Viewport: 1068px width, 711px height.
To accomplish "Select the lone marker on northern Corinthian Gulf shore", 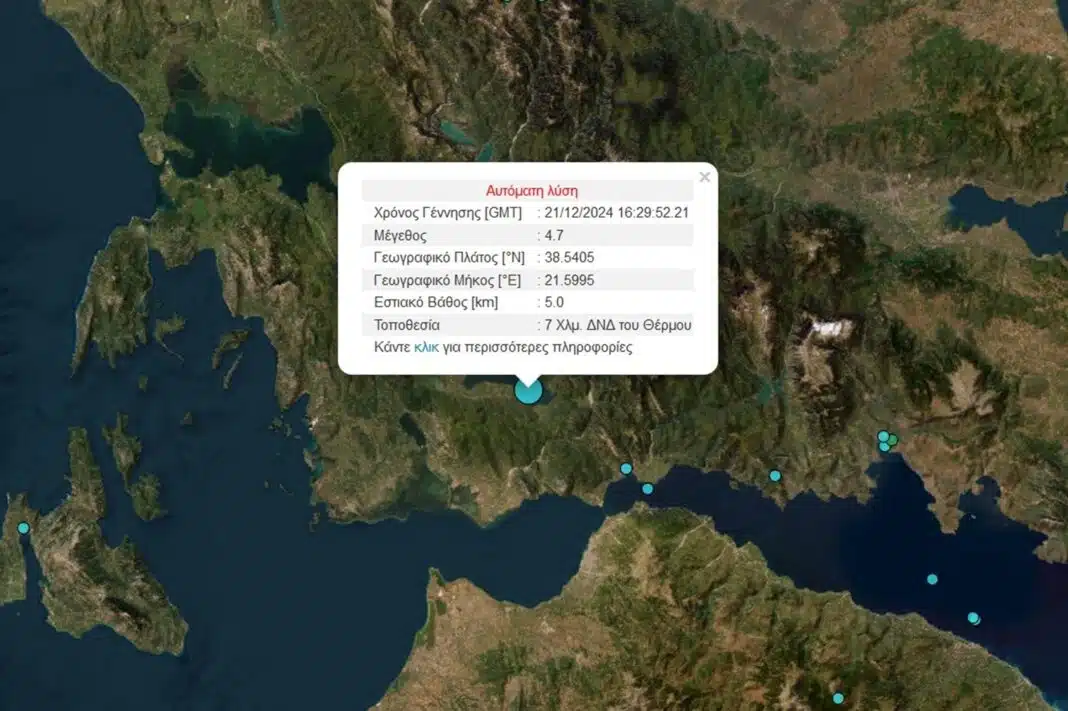I will [775, 476].
